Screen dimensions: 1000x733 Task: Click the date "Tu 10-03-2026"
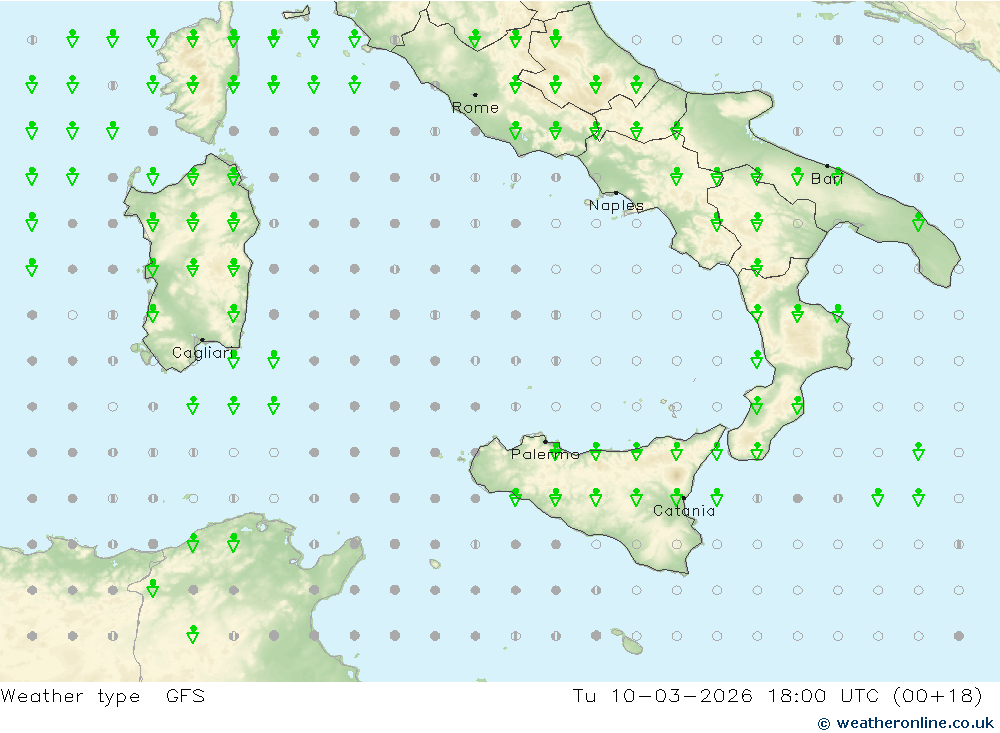click(663, 696)
